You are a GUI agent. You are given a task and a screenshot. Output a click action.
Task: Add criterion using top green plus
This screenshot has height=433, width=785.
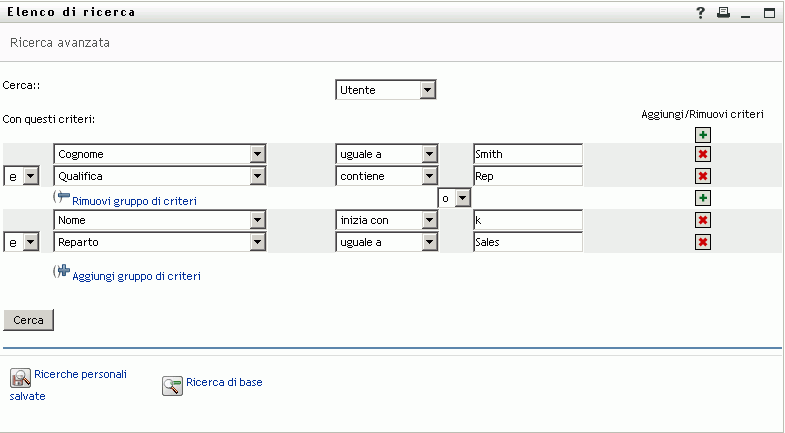coord(703,135)
